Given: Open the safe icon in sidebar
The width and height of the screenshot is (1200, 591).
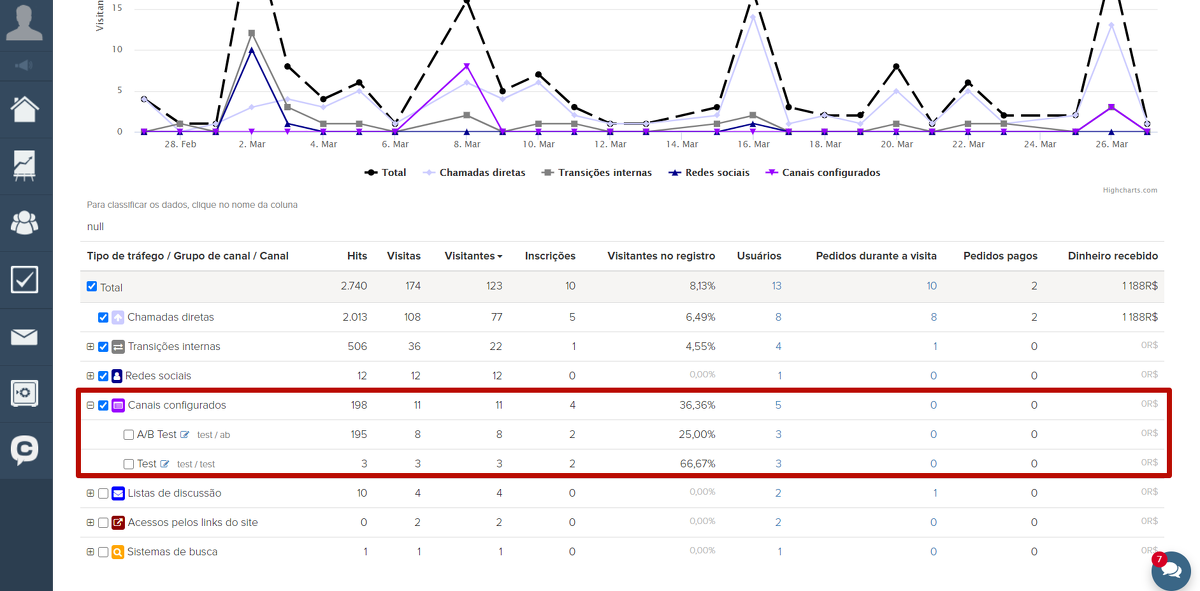Looking at the screenshot, I should [25, 393].
